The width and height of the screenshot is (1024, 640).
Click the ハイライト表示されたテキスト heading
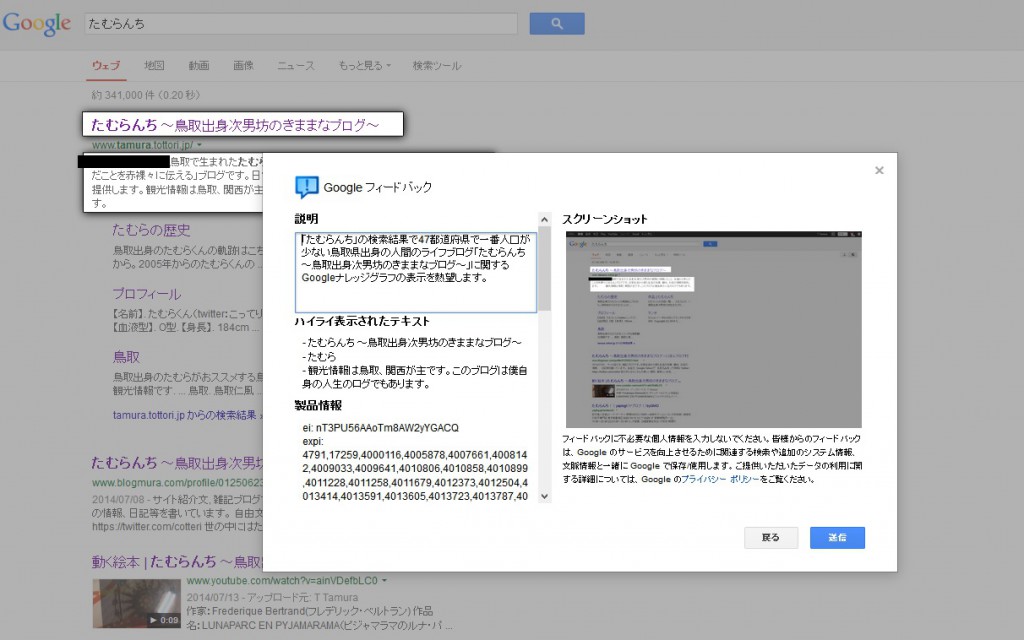362,321
